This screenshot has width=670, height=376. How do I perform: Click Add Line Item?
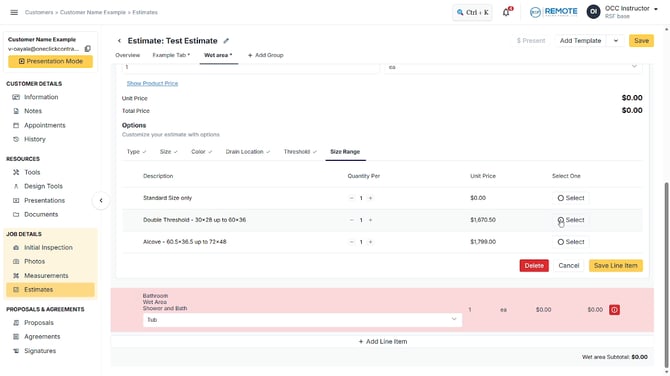point(382,341)
